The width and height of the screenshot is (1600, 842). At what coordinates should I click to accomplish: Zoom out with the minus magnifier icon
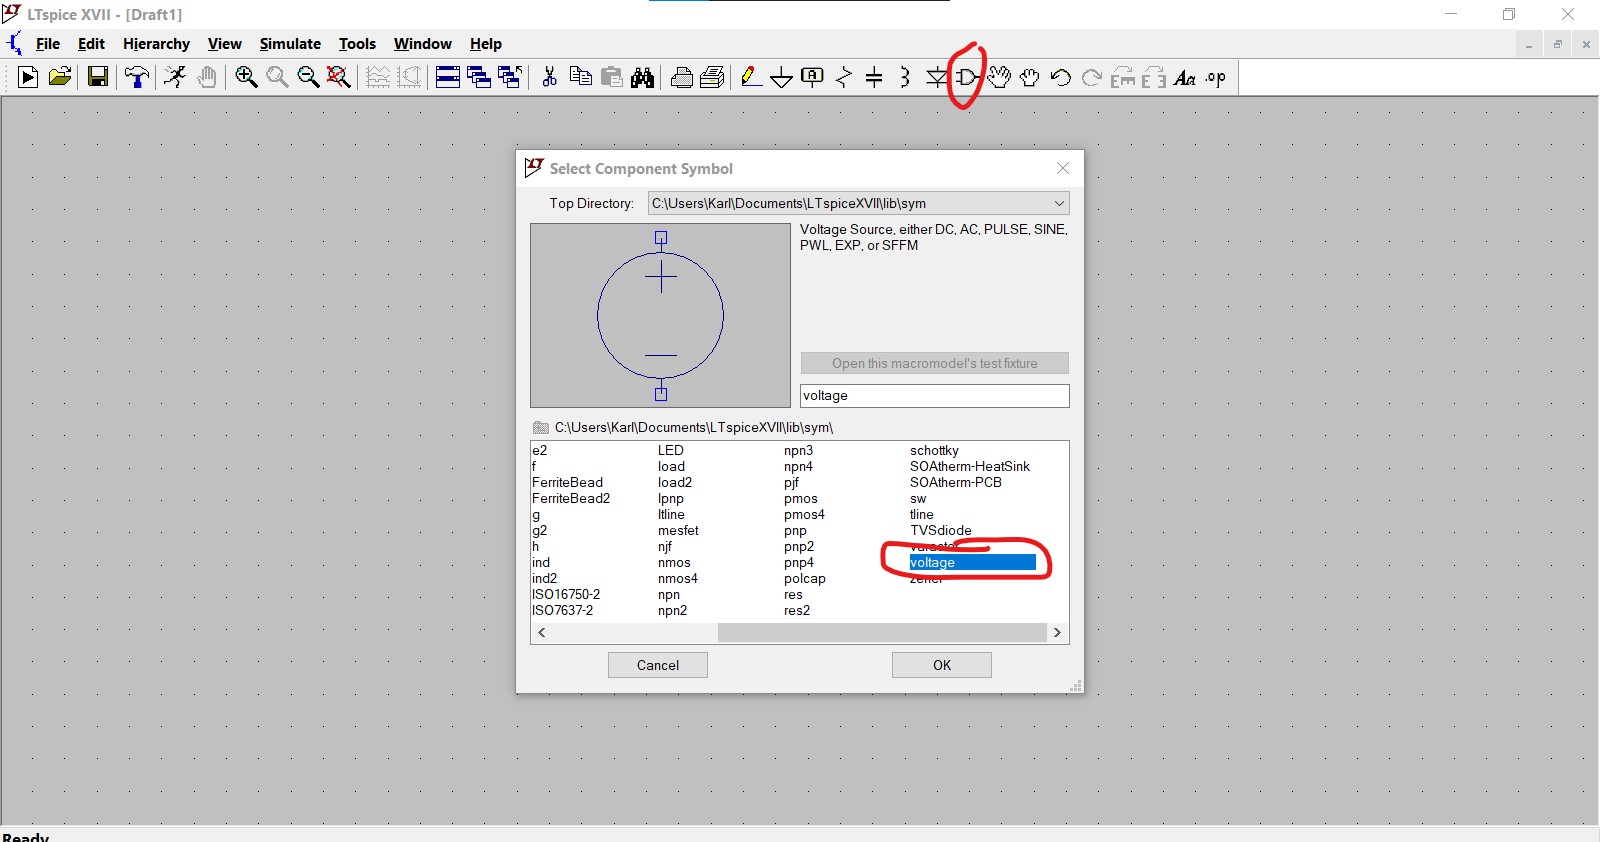308,77
